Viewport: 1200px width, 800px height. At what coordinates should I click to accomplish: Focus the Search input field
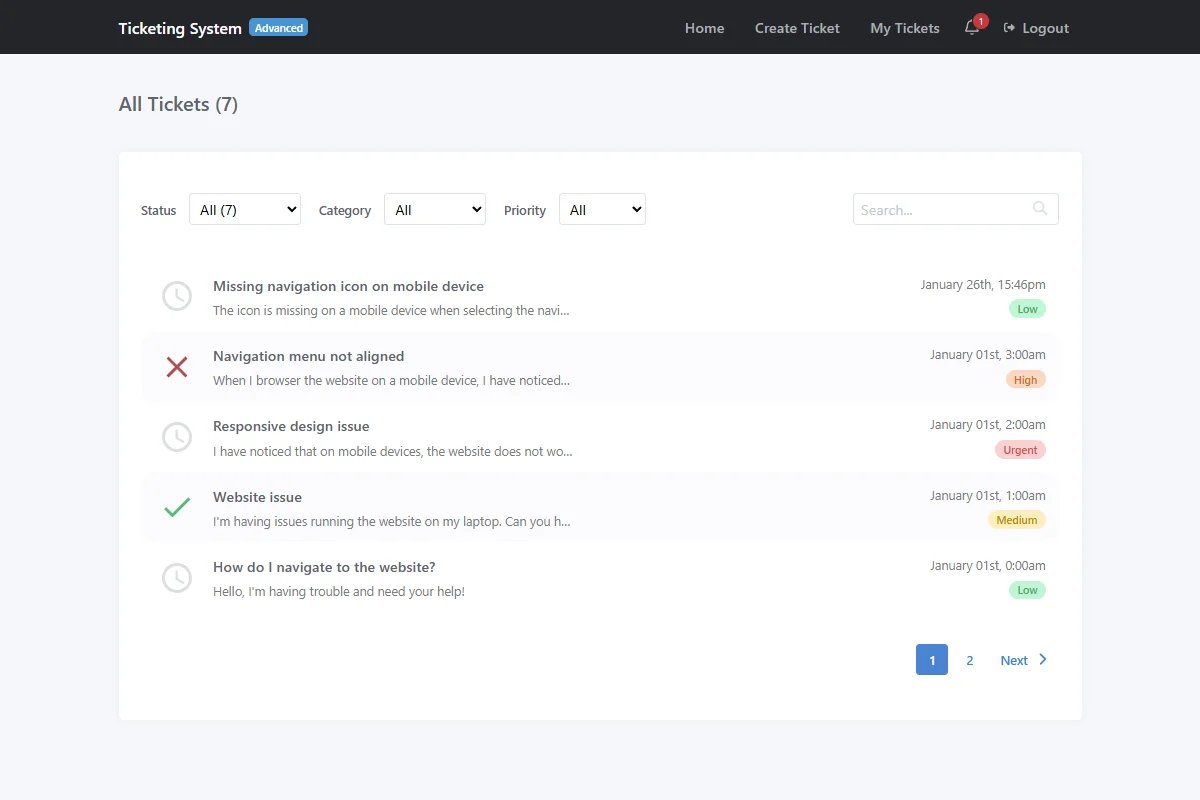pos(955,209)
